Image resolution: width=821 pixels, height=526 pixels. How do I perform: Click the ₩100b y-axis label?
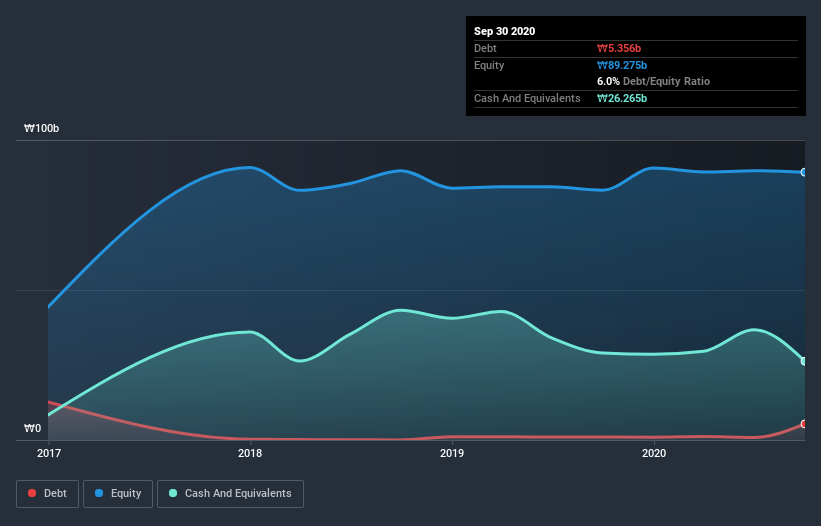tap(41, 128)
